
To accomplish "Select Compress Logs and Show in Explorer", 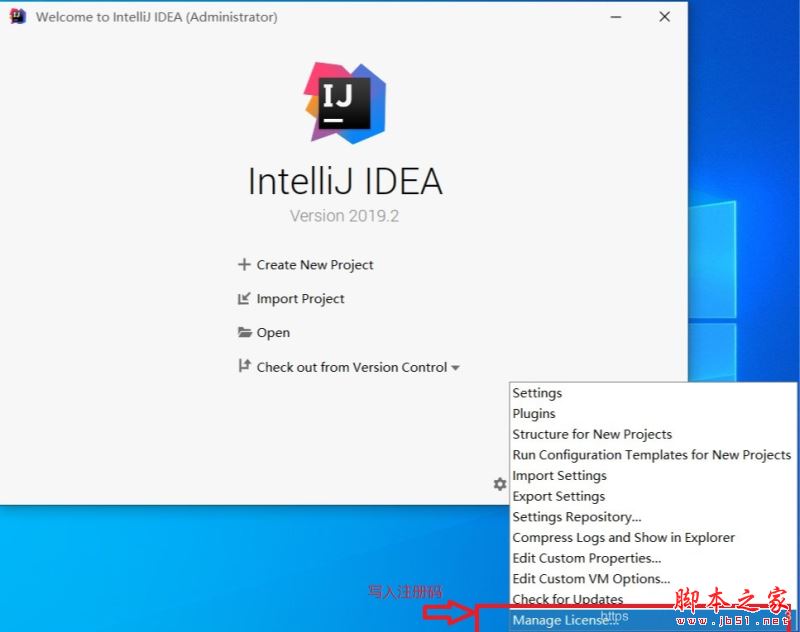I will coord(653,537).
